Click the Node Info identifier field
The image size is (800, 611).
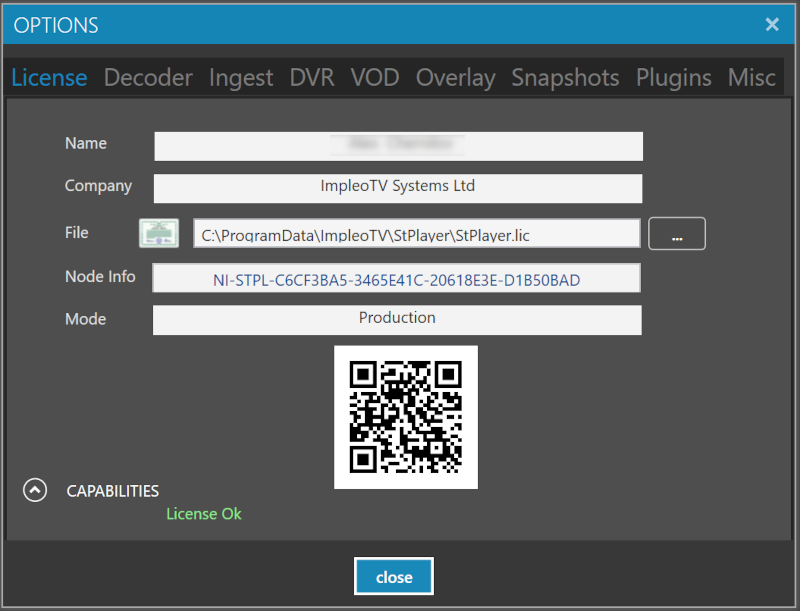pyautogui.click(x=396, y=279)
